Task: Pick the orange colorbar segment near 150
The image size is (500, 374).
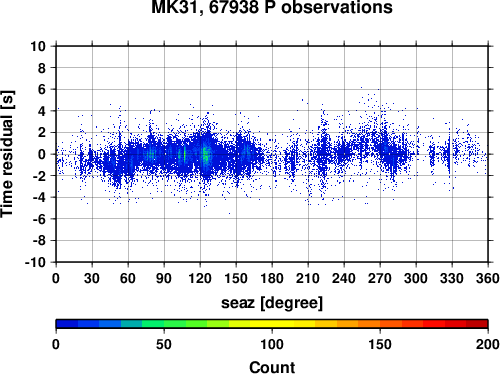Action: pos(380,324)
